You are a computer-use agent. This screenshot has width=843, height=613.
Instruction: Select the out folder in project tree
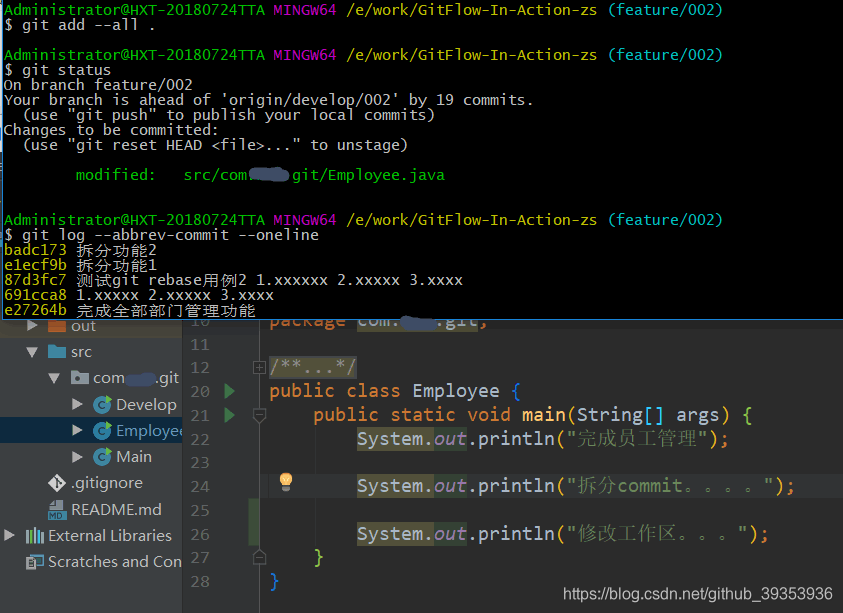[83, 326]
